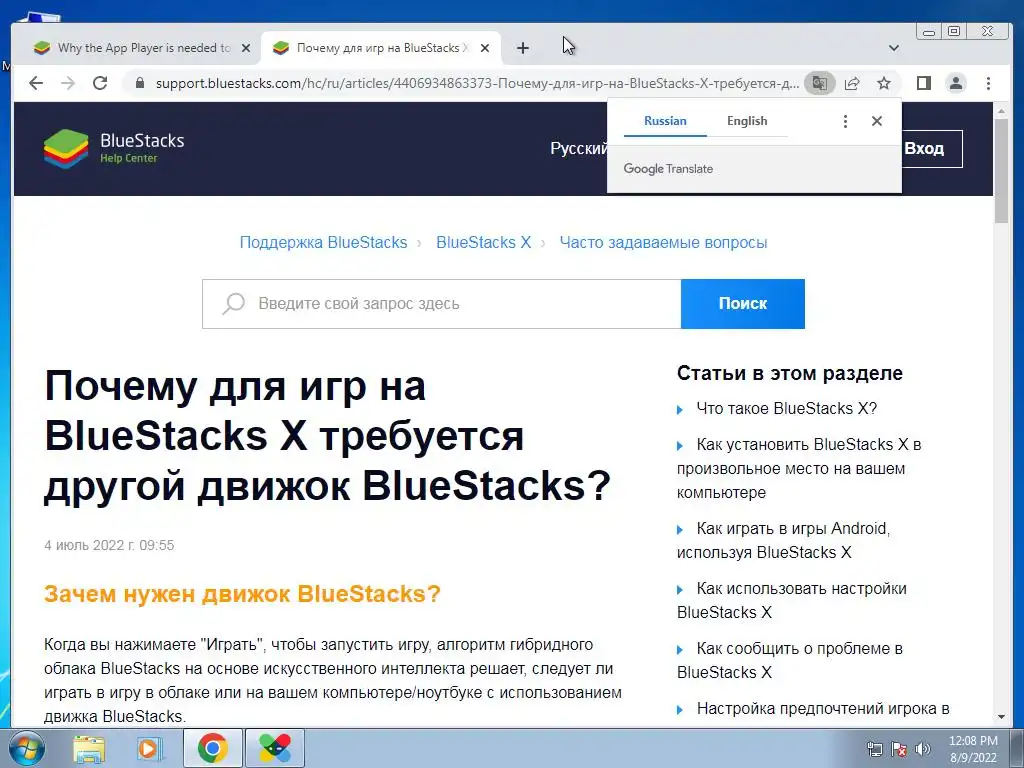
Task: Open 'Что такое BlueStacks X?' article
Action: pyautogui.click(x=786, y=408)
